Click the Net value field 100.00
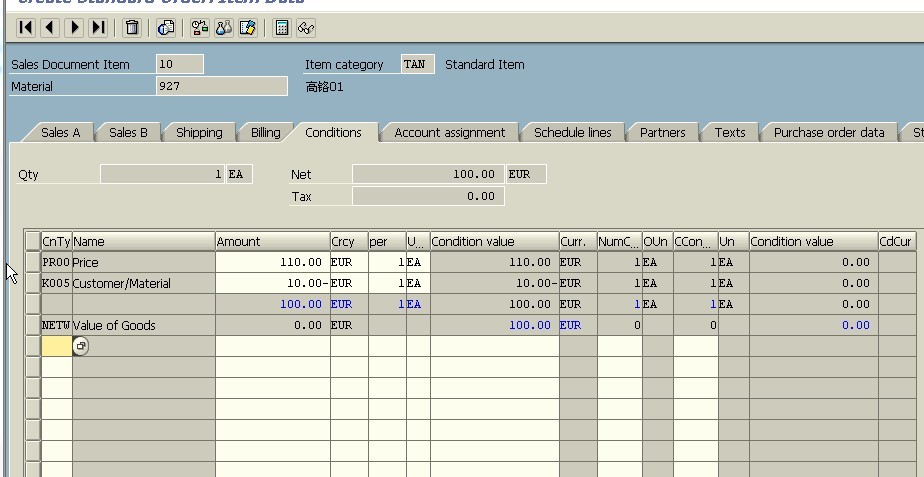 [x=428, y=174]
